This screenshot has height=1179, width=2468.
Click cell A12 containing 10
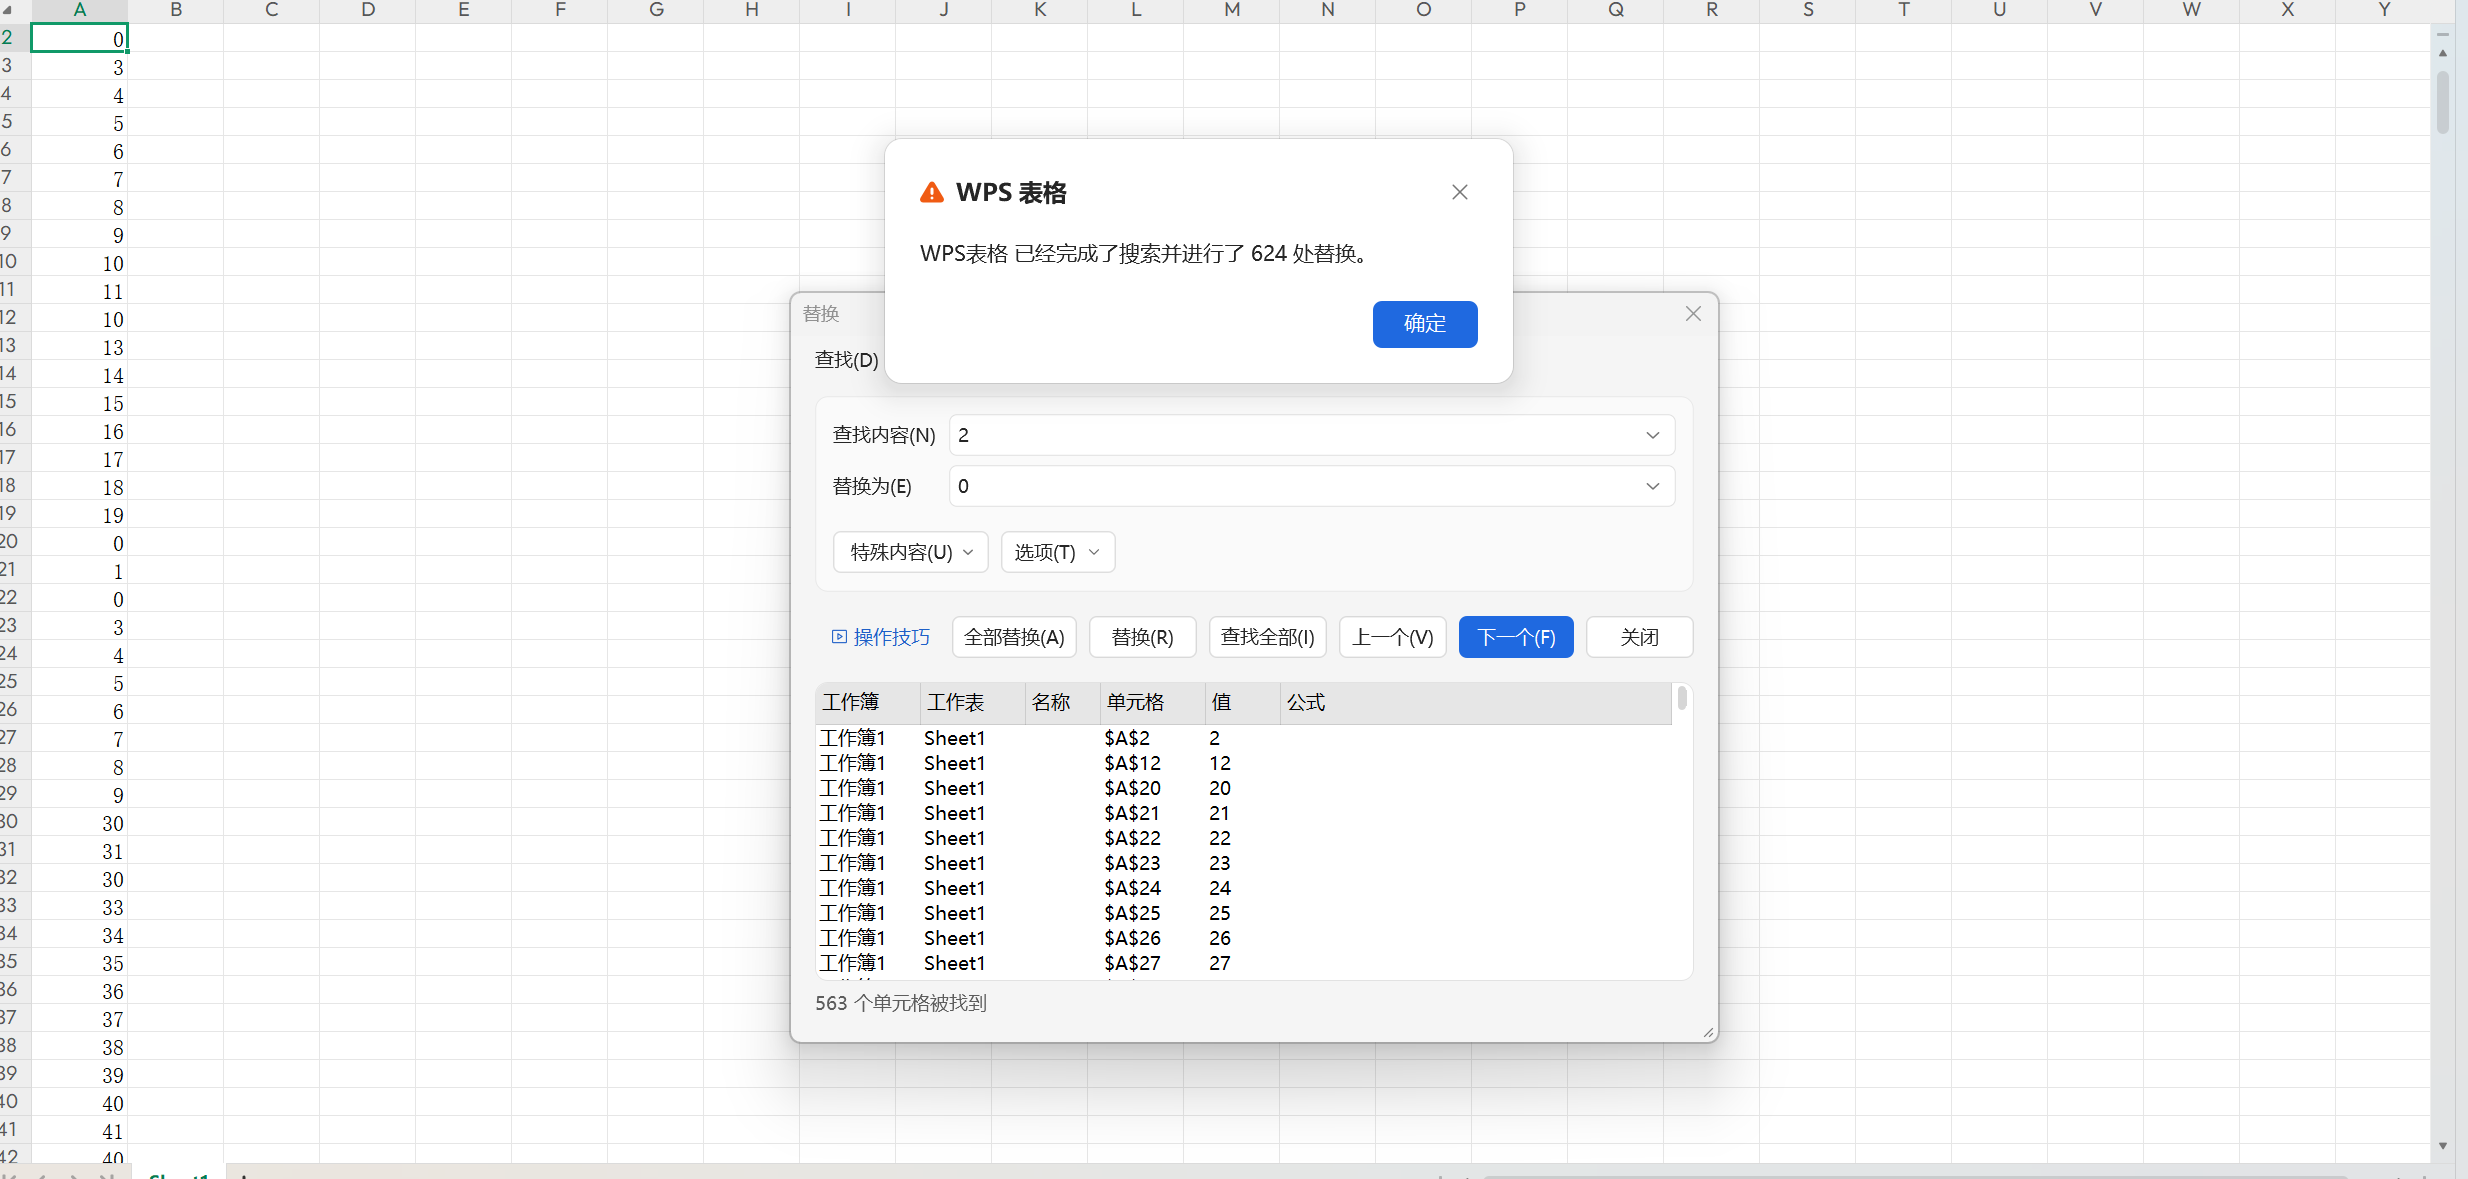click(79, 318)
